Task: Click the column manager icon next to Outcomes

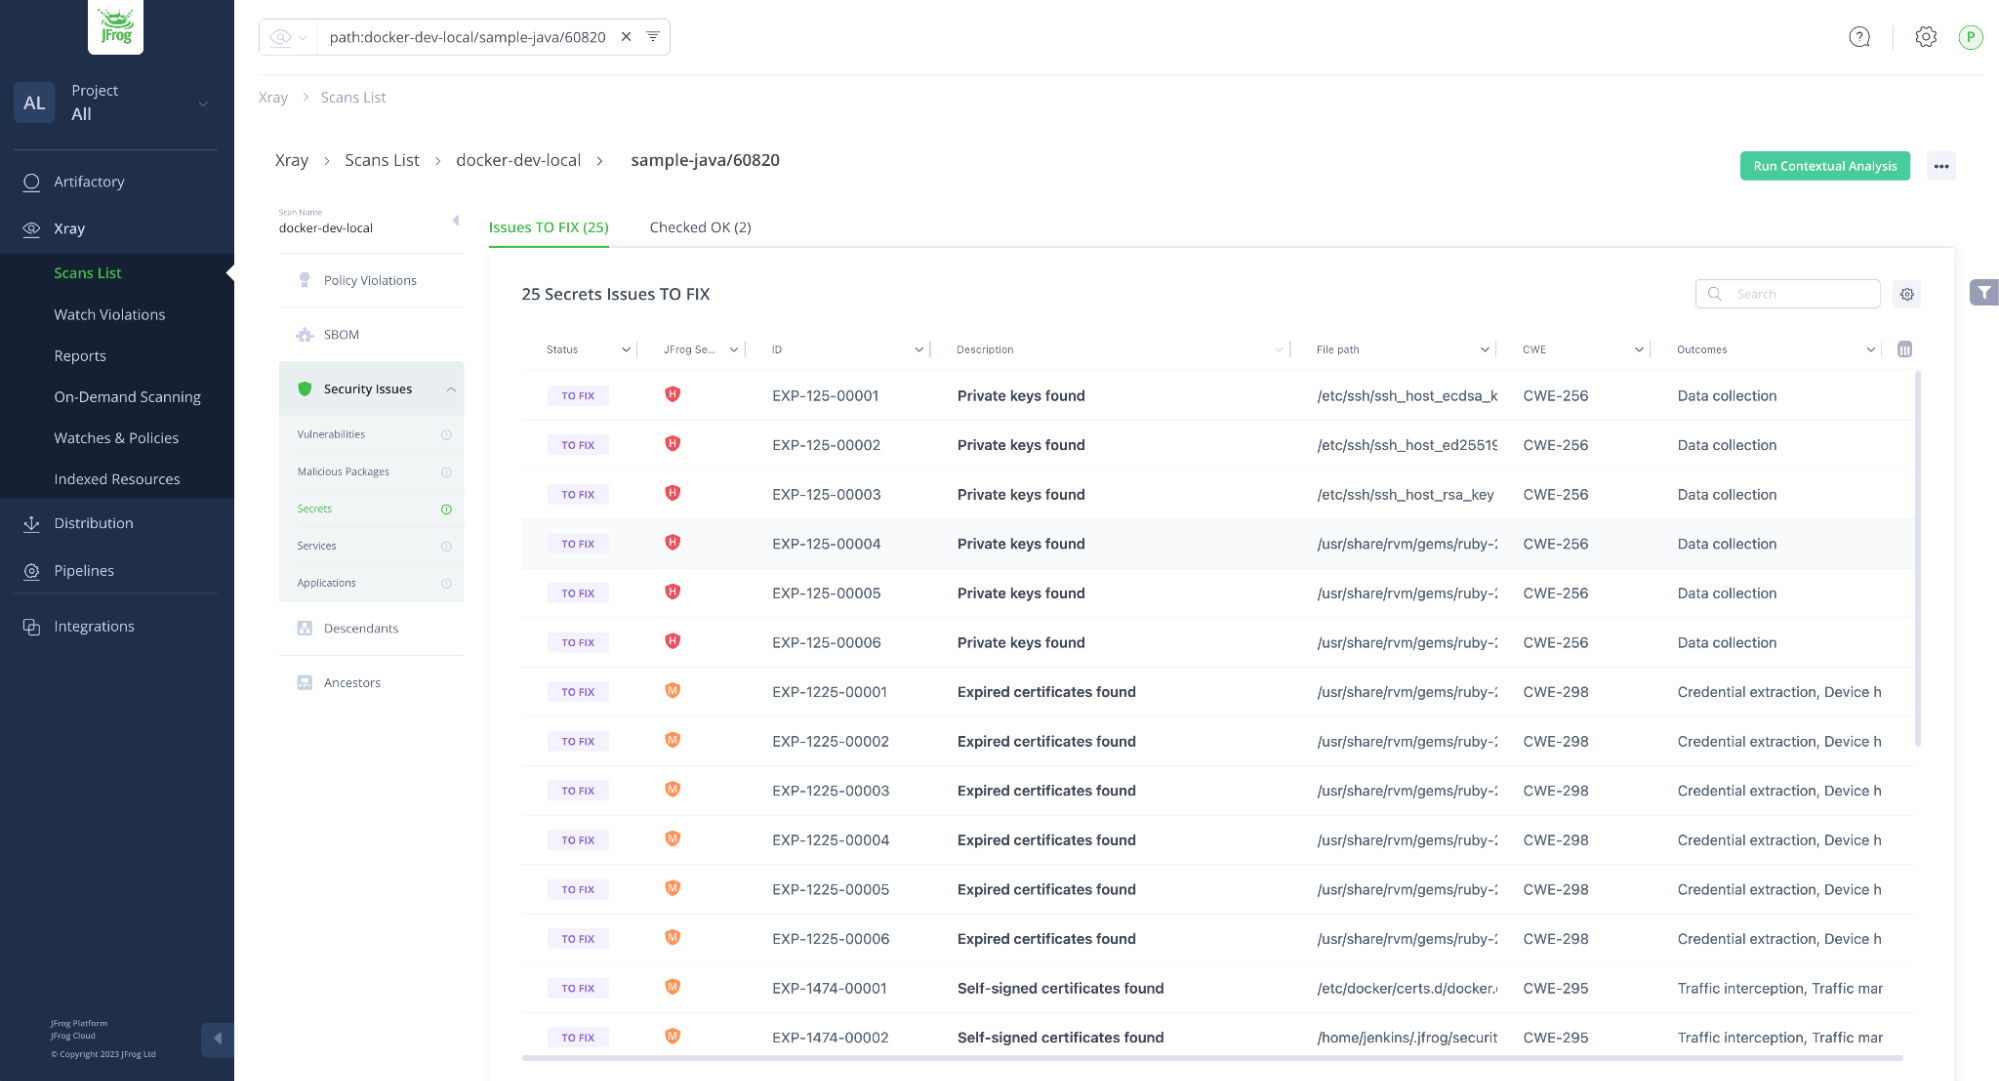Action: pyautogui.click(x=1905, y=349)
